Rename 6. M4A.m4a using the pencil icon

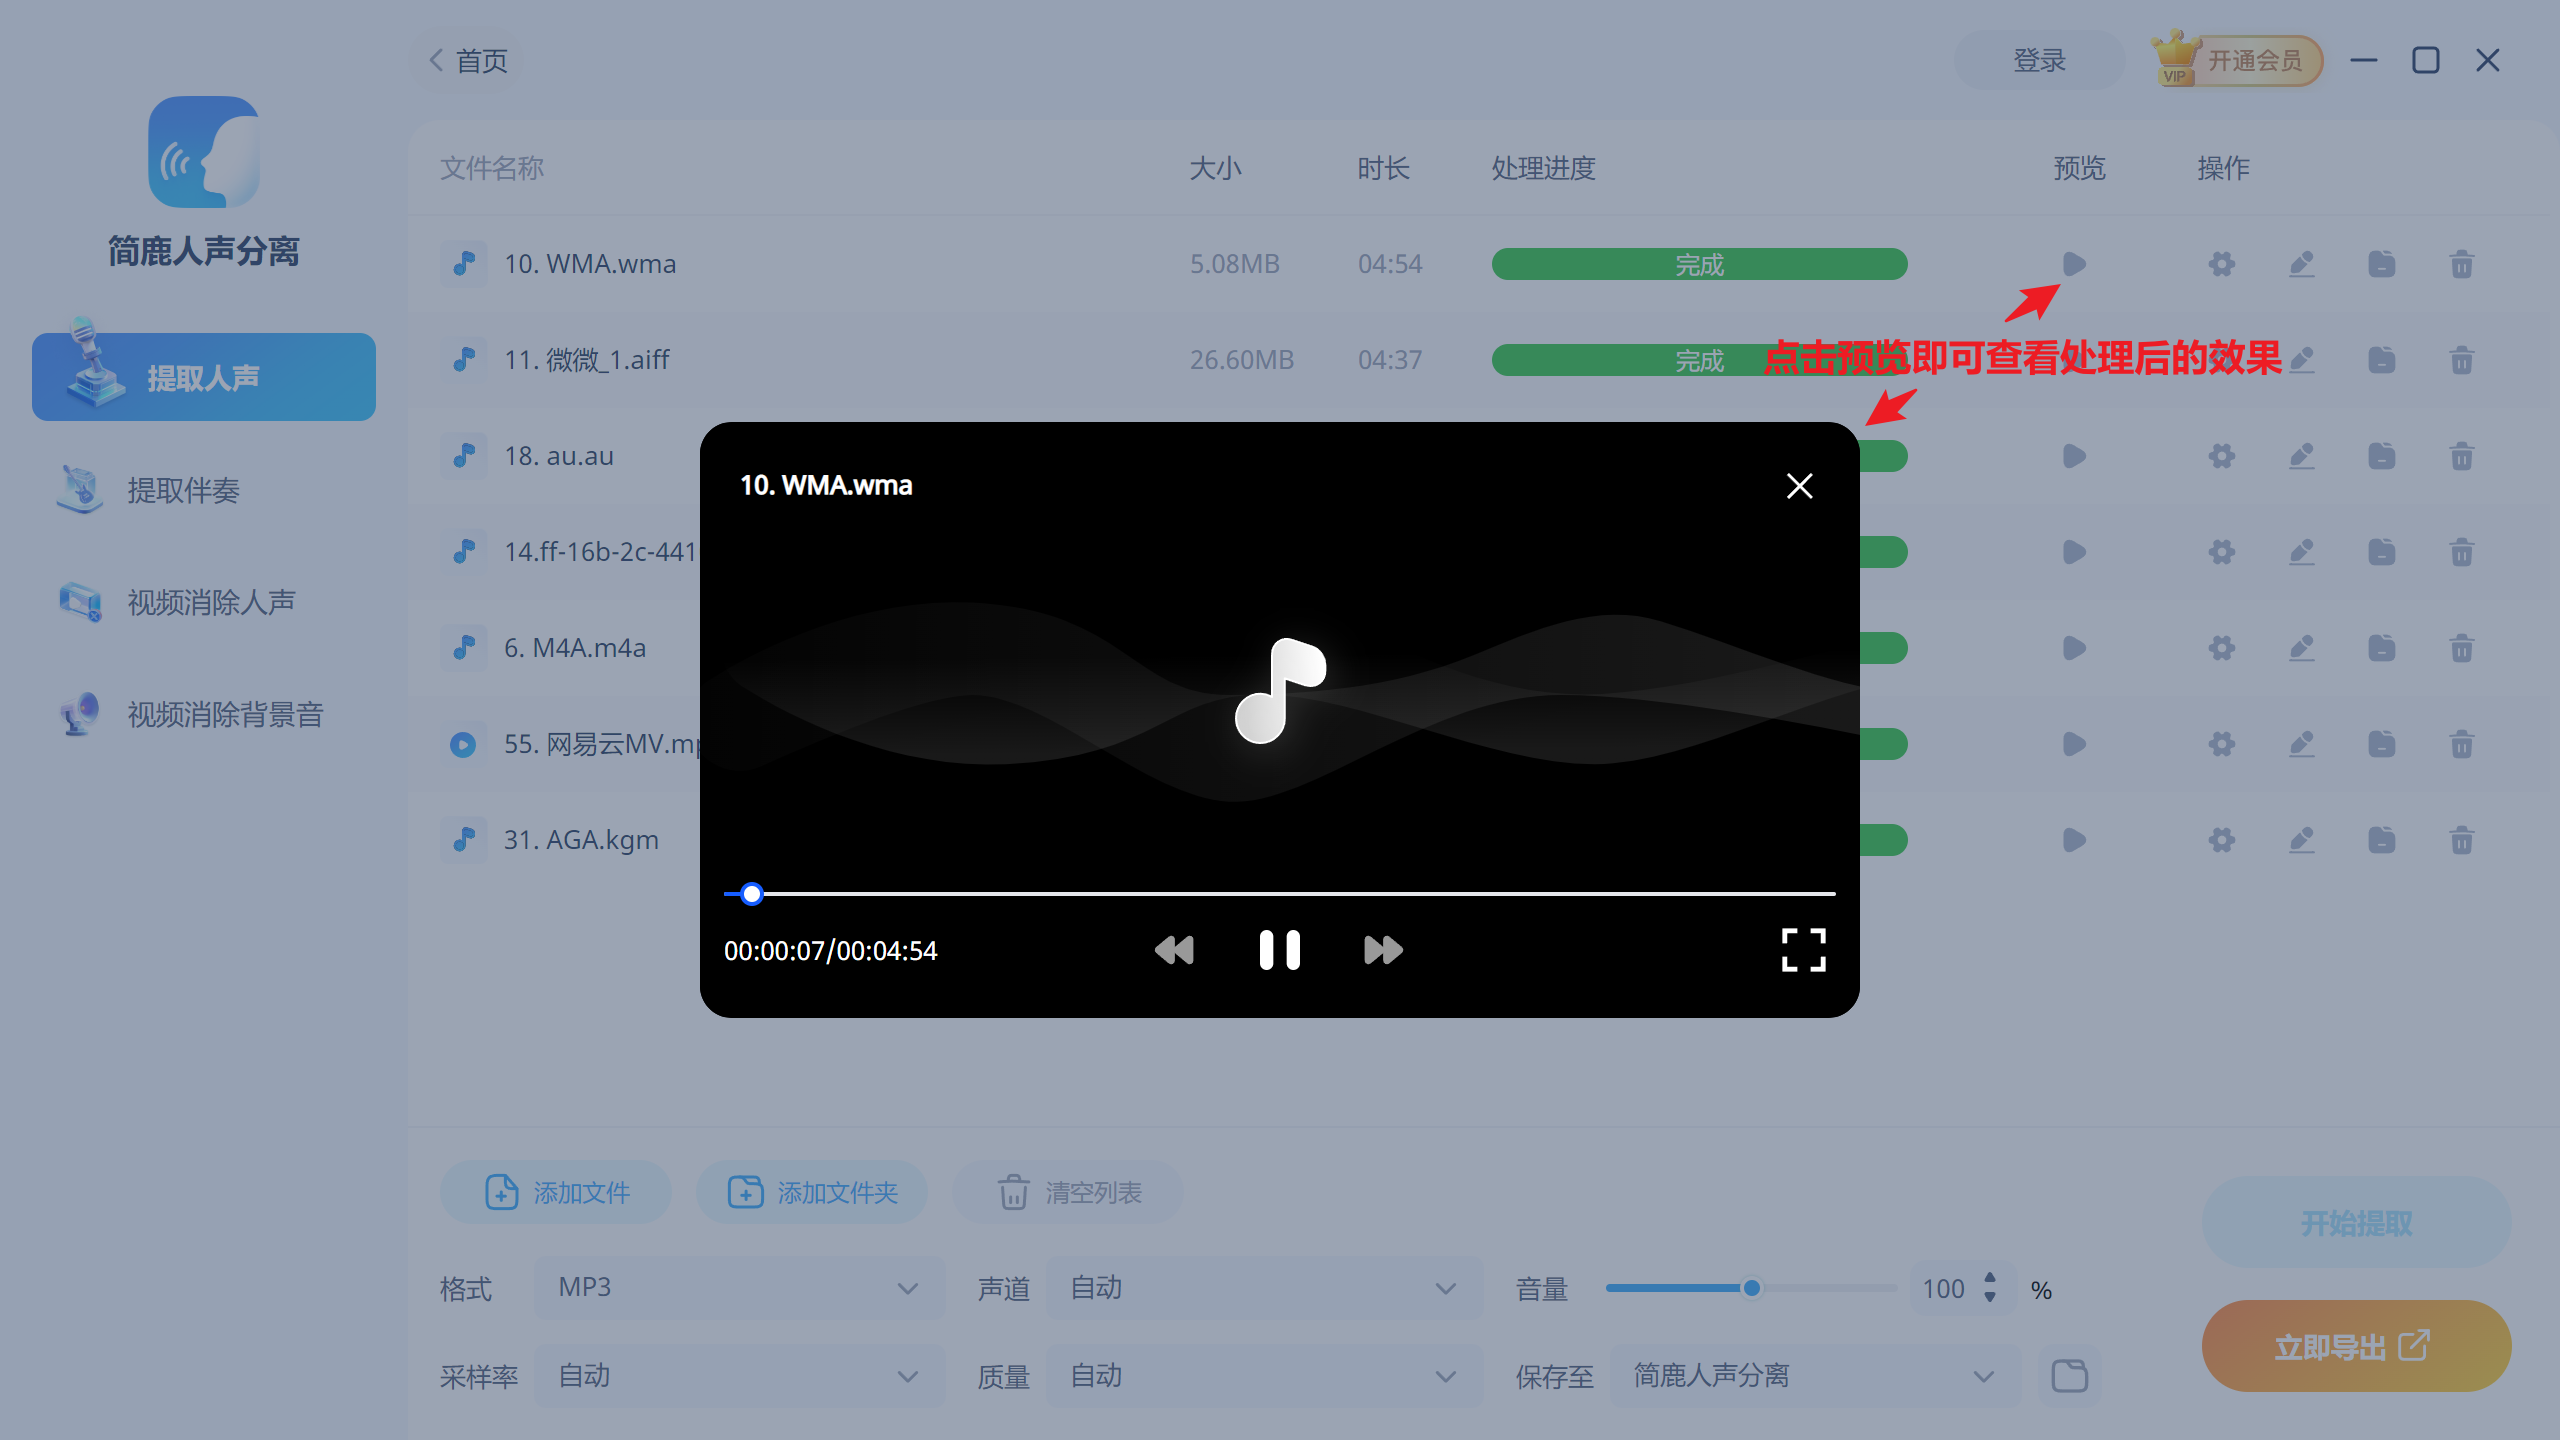(x=2302, y=647)
